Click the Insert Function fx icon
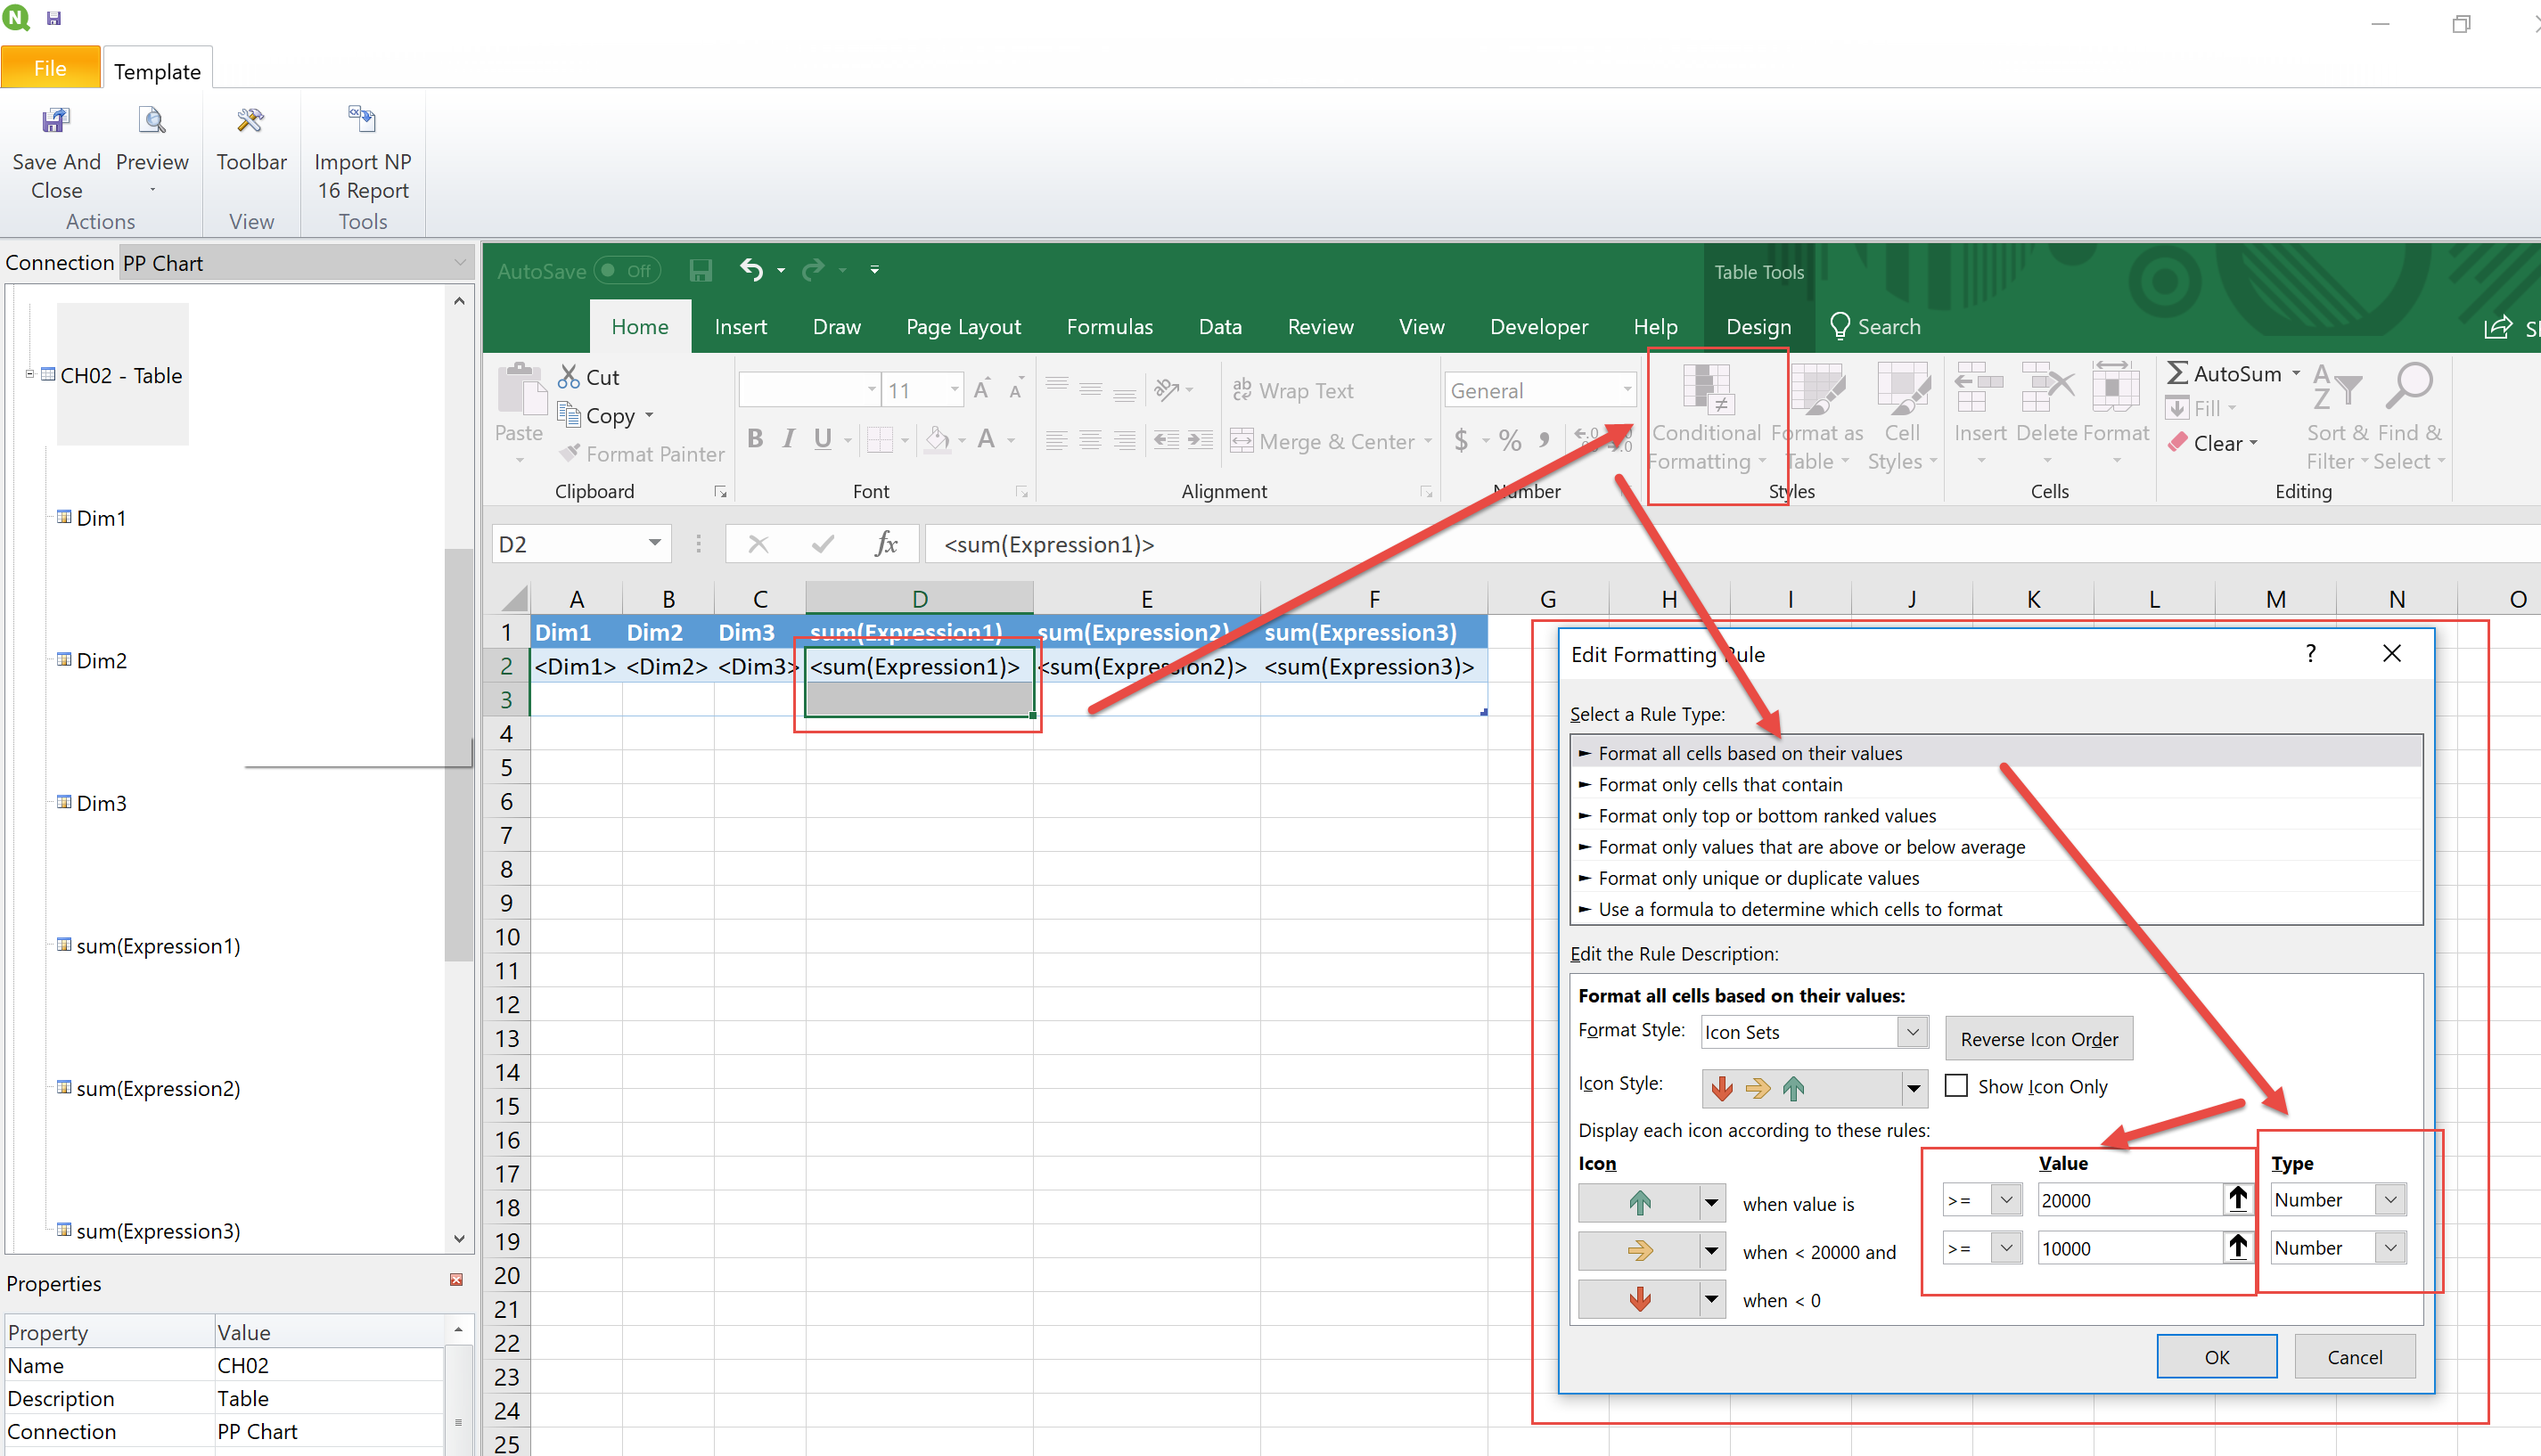The height and width of the screenshot is (1456, 2541). point(885,544)
